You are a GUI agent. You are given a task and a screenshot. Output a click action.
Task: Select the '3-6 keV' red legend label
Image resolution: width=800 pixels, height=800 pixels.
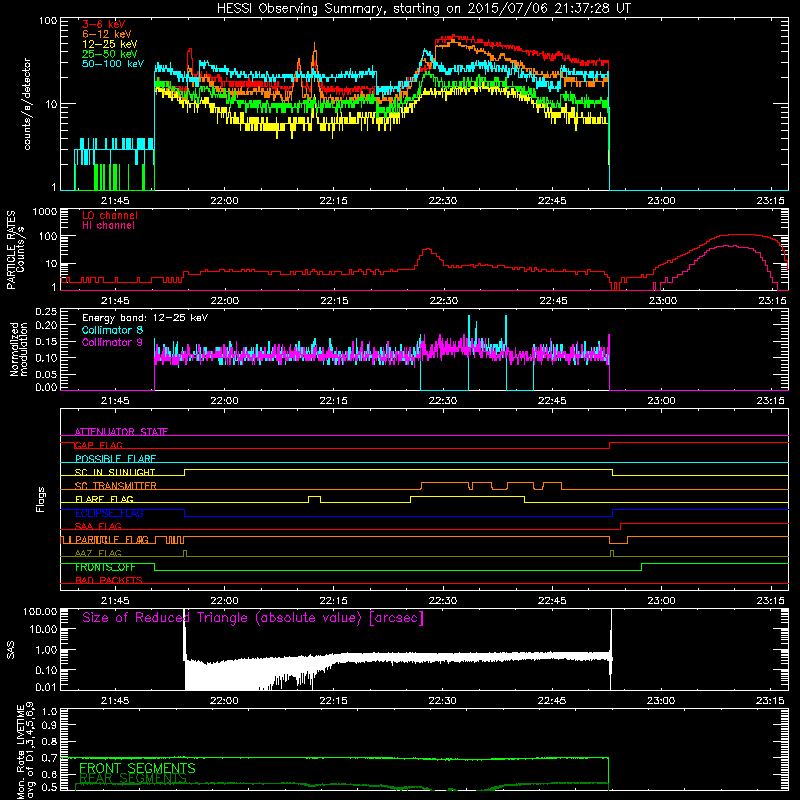click(104, 24)
